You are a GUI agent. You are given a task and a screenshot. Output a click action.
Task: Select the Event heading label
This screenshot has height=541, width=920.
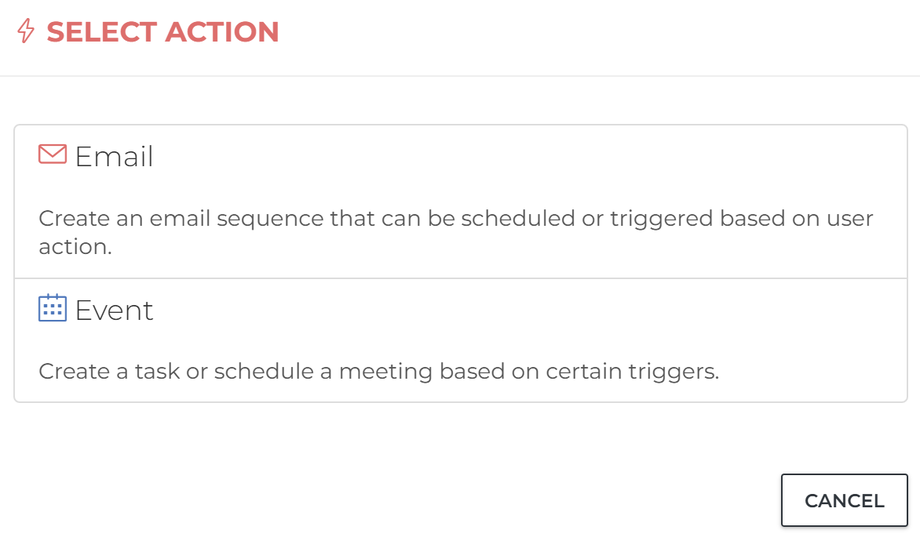click(x=114, y=310)
